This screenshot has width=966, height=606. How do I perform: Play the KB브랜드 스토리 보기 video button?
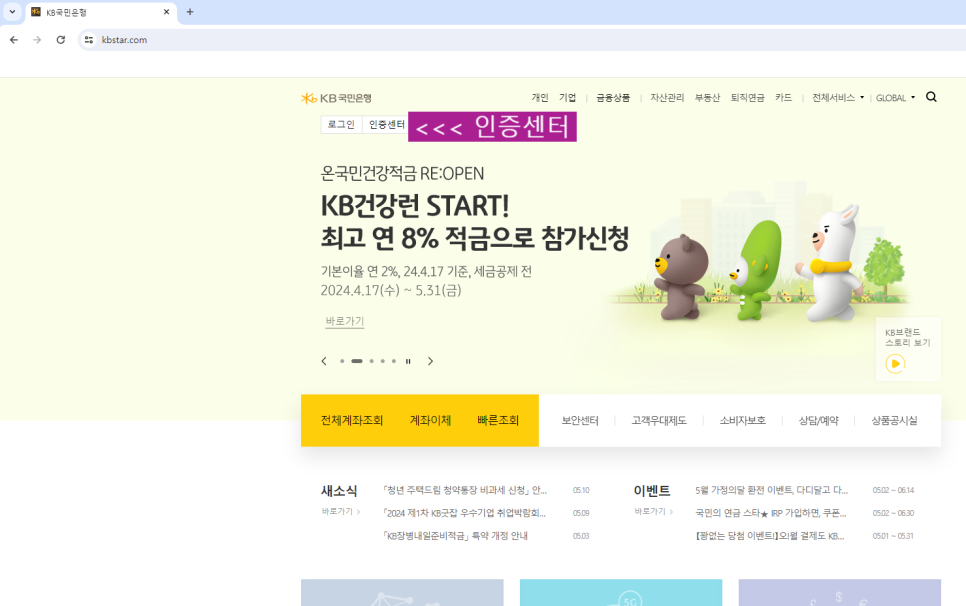point(895,363)
